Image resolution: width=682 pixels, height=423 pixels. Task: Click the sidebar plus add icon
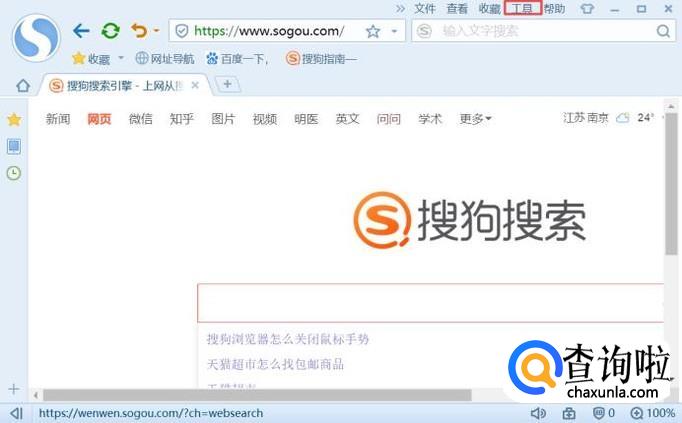point(14,389)
